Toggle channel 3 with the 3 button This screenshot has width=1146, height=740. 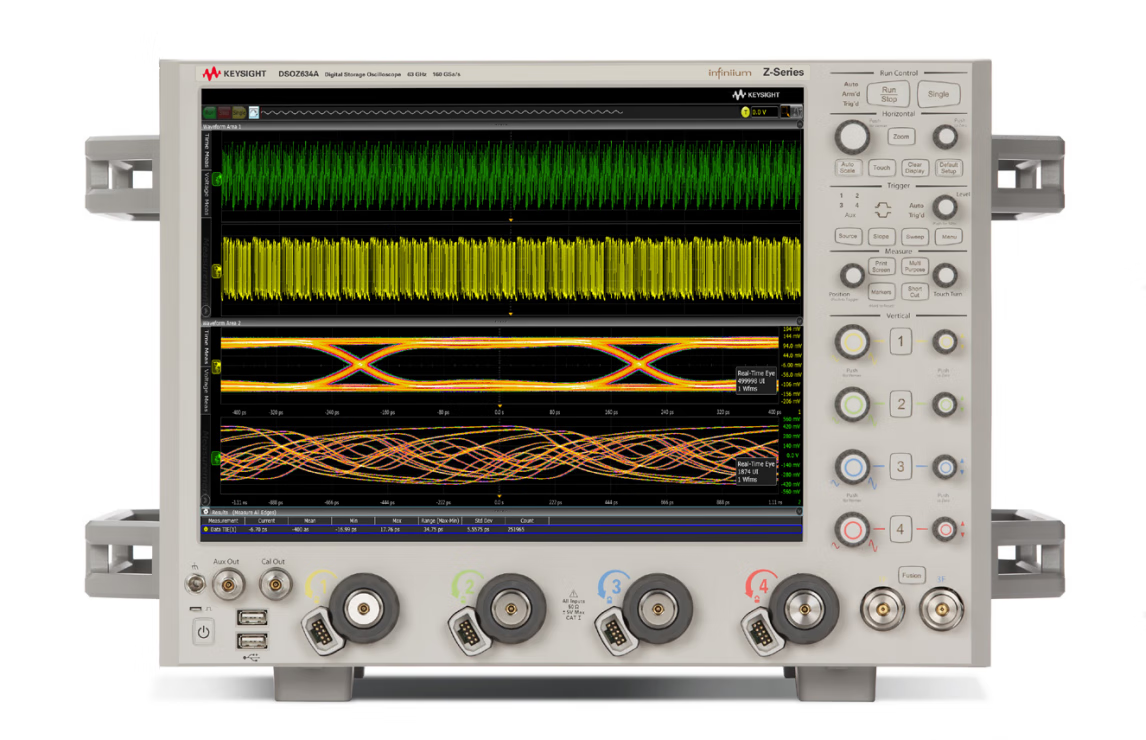tap(900, 466)
